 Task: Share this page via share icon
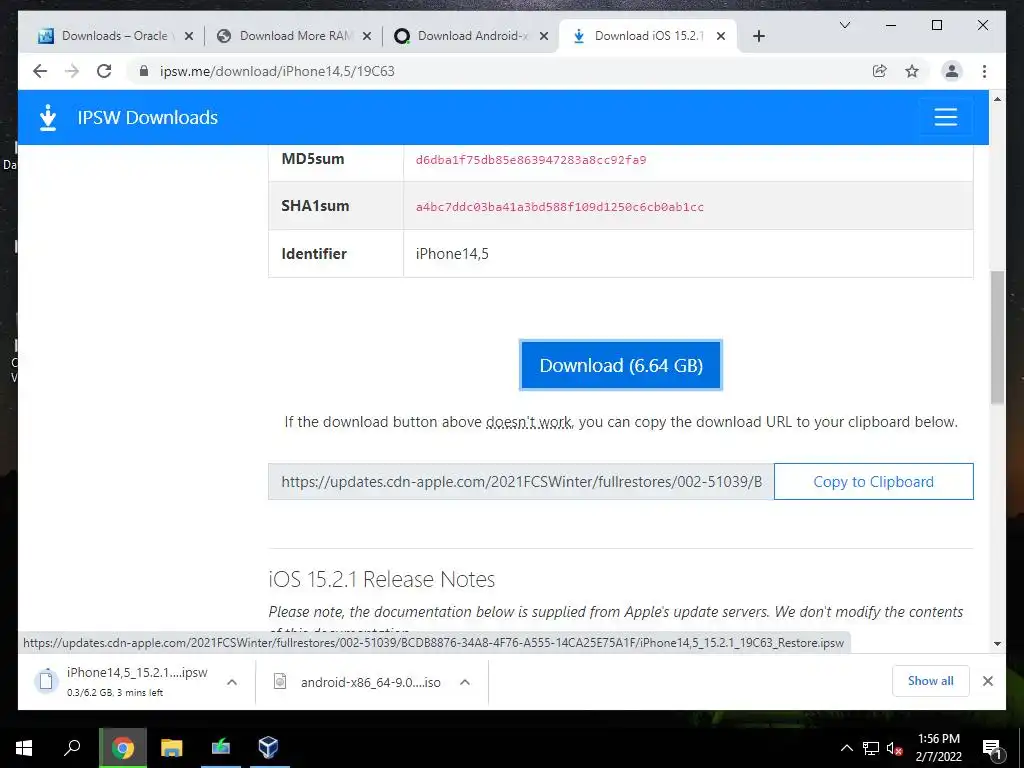click(880, 71)
